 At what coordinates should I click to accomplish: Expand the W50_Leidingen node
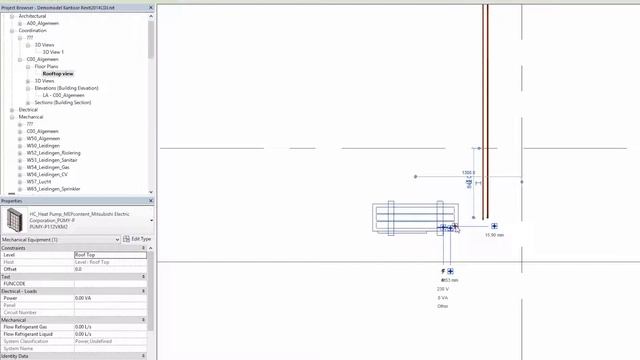point(20,146)
